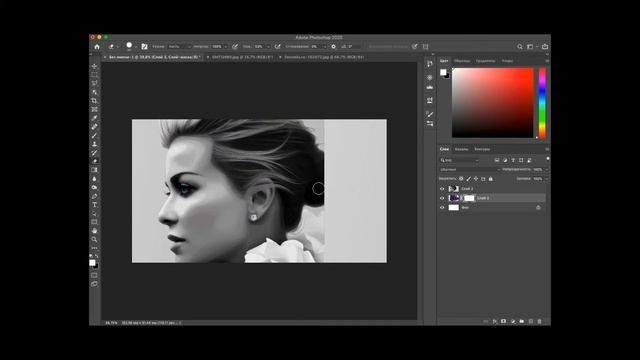
Task: Toggle layer filtering switch in Layers panel
Action: (x=547, y=159)
